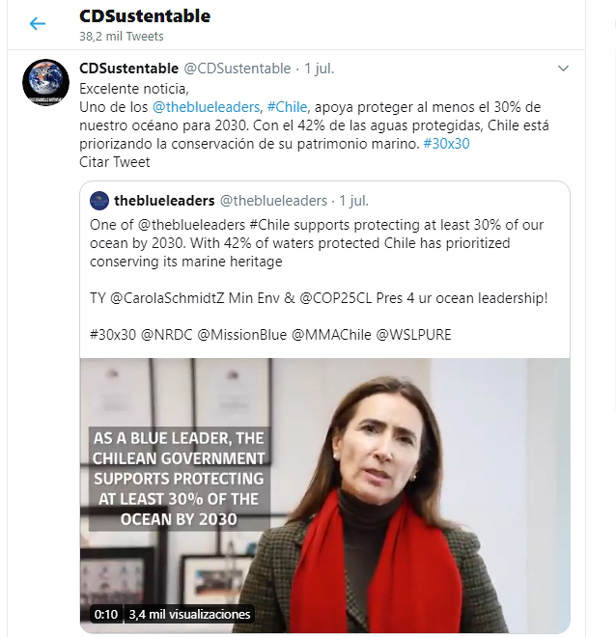Screen dimensions: 616x637
Task: Open the tweet's 1 jul. timestamp
Action: (x=319, y=68)
